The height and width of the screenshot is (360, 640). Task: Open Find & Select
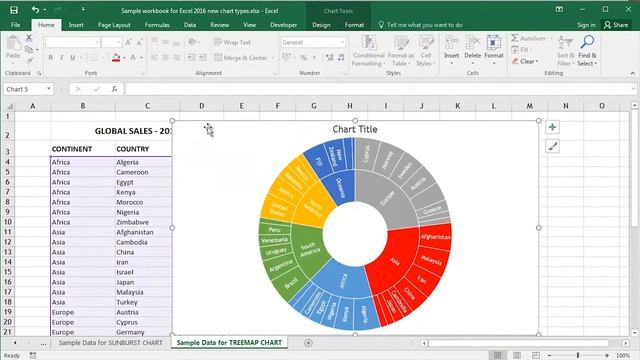(587, 51)
